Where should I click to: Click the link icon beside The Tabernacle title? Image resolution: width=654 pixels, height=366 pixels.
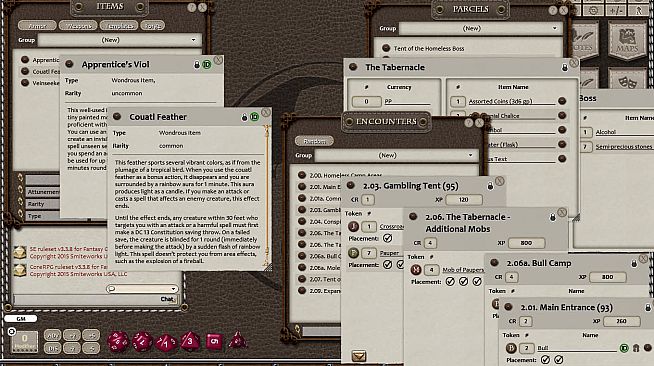coord(353,67)
